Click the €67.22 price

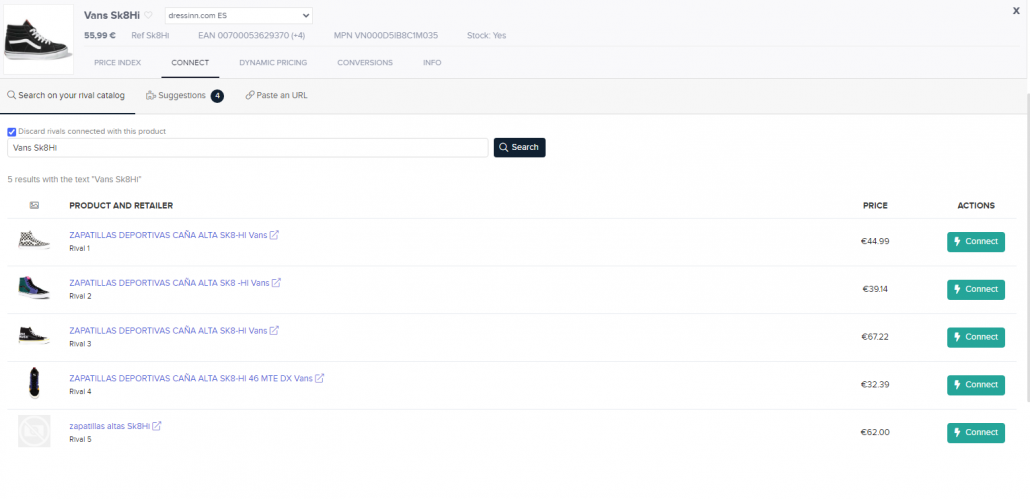pos(875,337)
